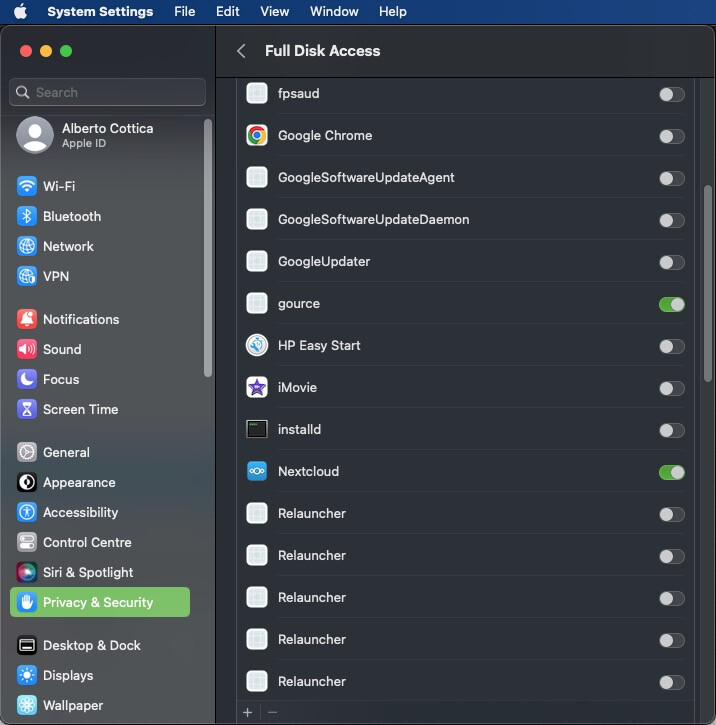The image size is (716, 725).
Task: Enable the iMovie toggle switch
Action: pyautogui.click(x=671, y=388)
